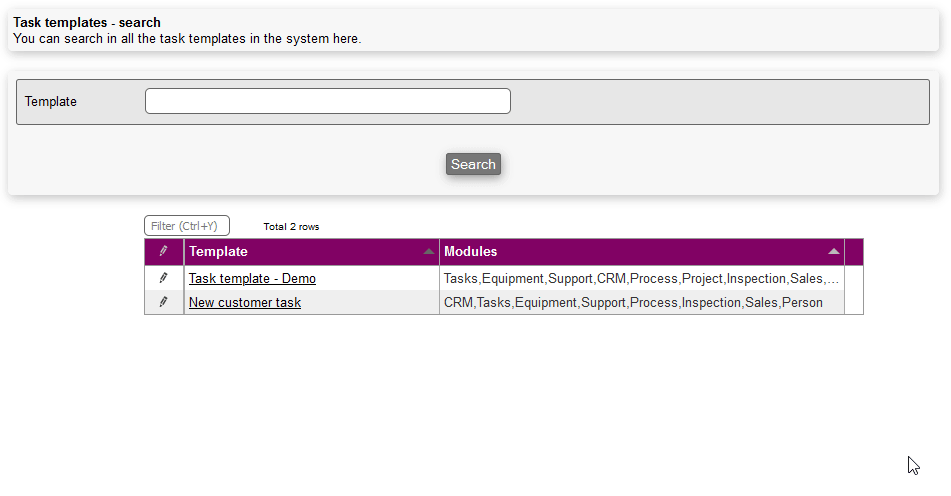
Task: Click the pencil icon for Task template - Demo
Action: pyautogui.click(x=164, y=278)
